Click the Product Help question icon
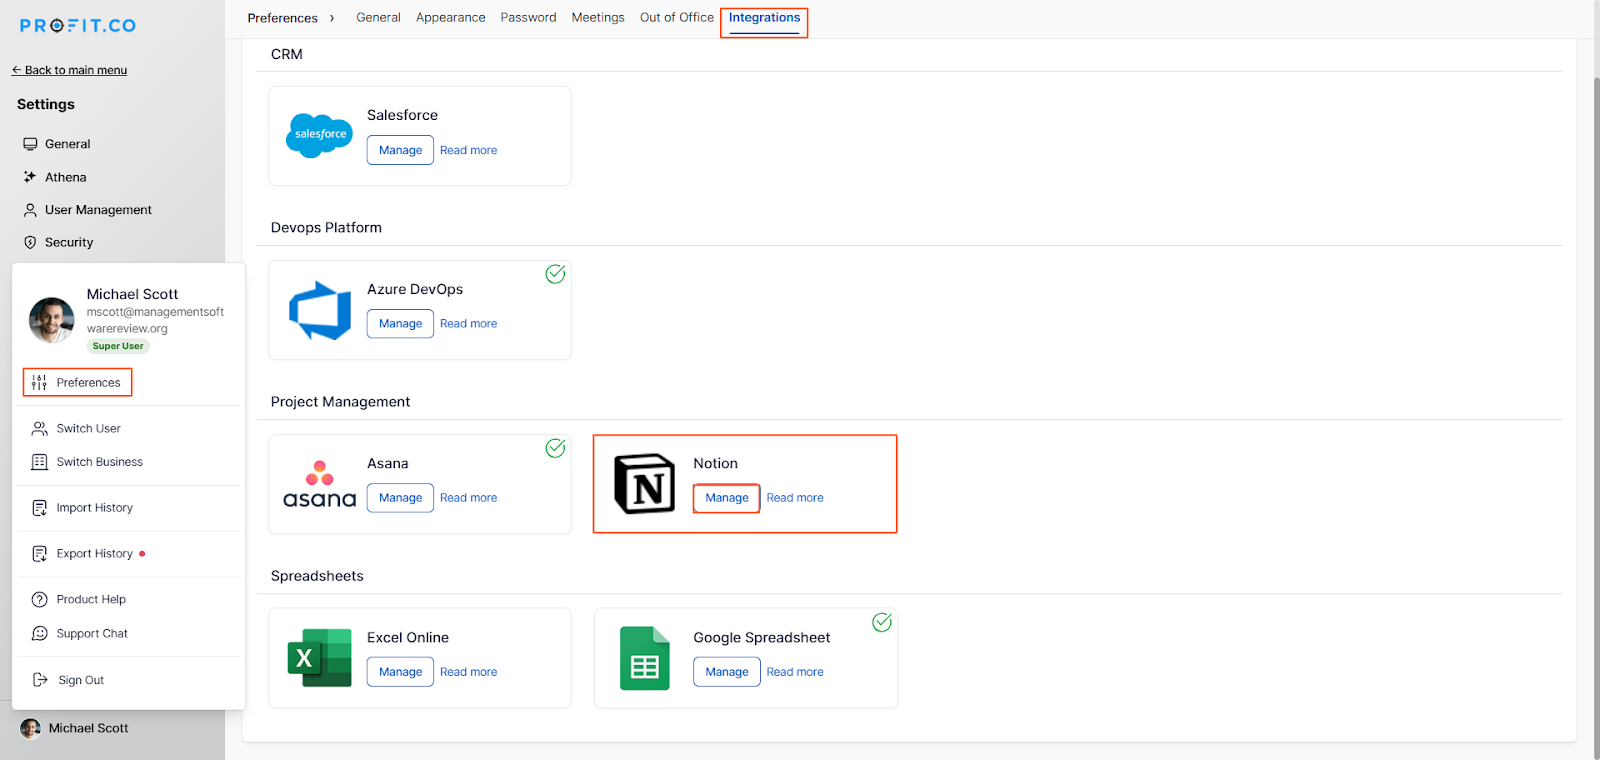Viewport: 1600px width, 760px height. (39, 600)
